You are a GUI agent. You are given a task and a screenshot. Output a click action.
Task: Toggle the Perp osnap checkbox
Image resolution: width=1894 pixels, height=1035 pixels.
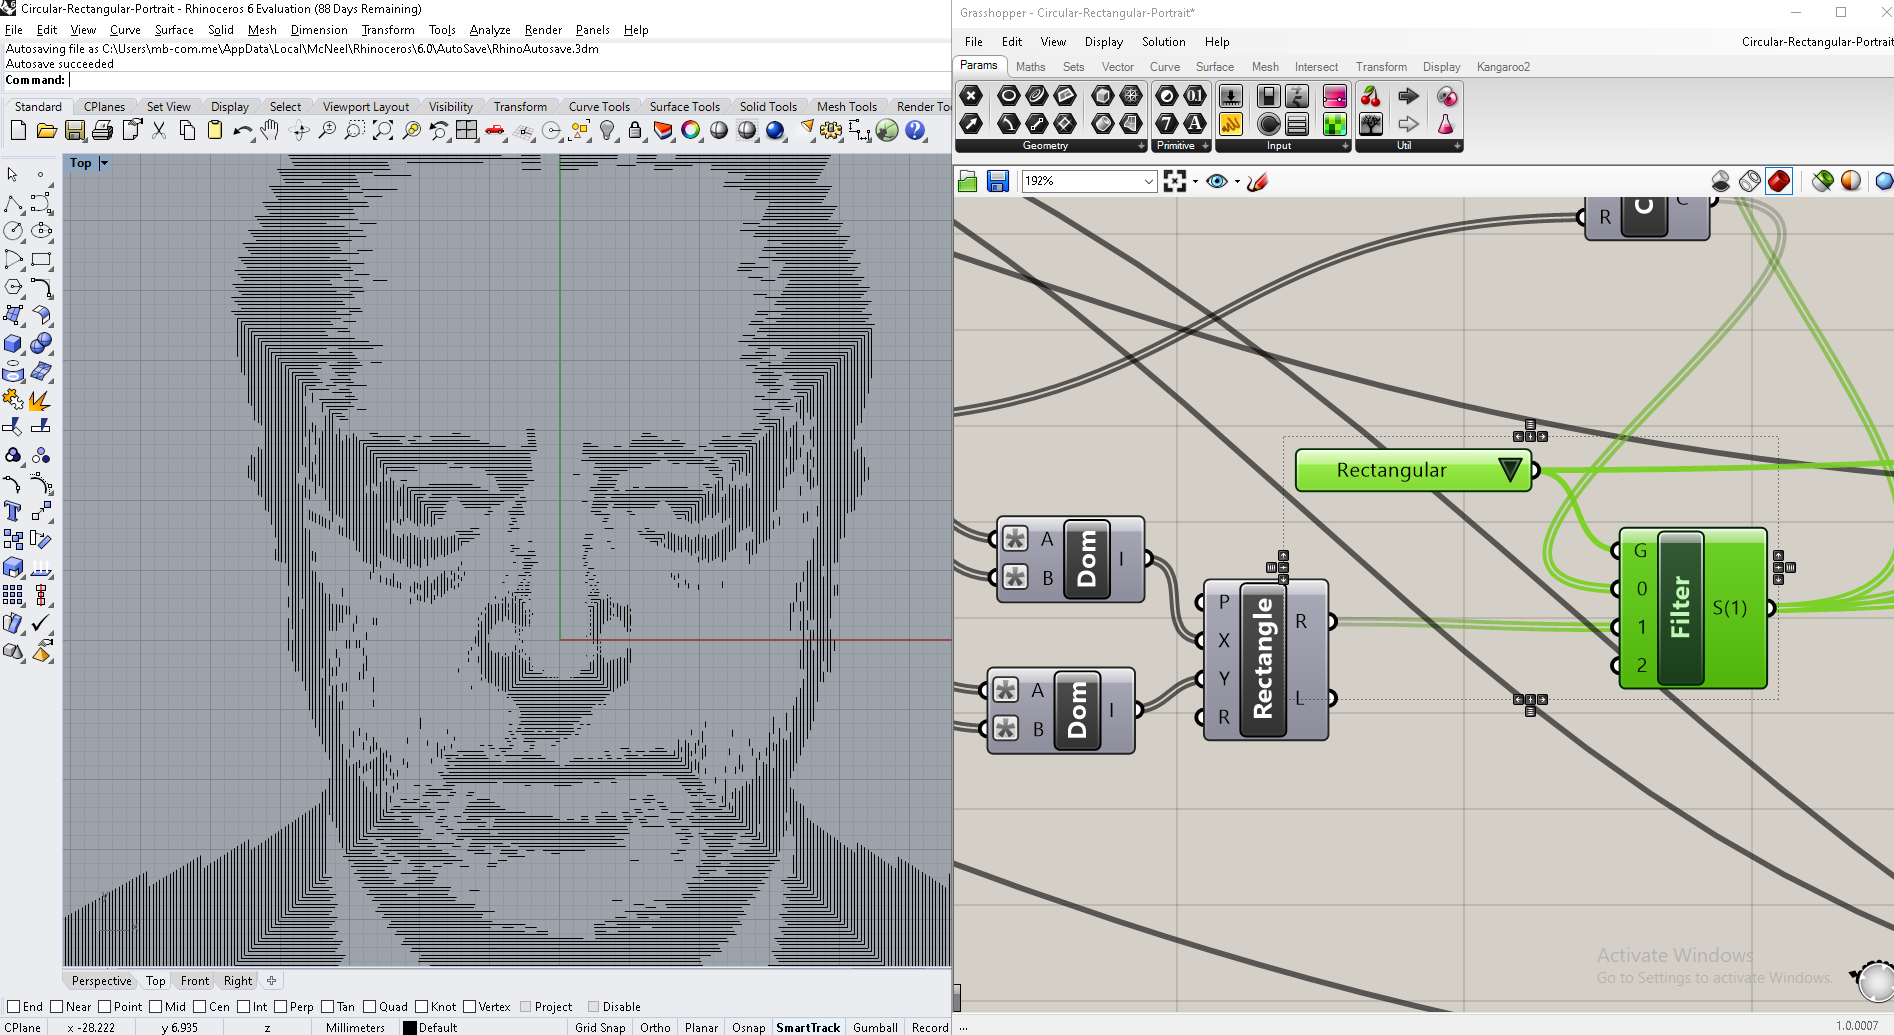point(281,1007)
